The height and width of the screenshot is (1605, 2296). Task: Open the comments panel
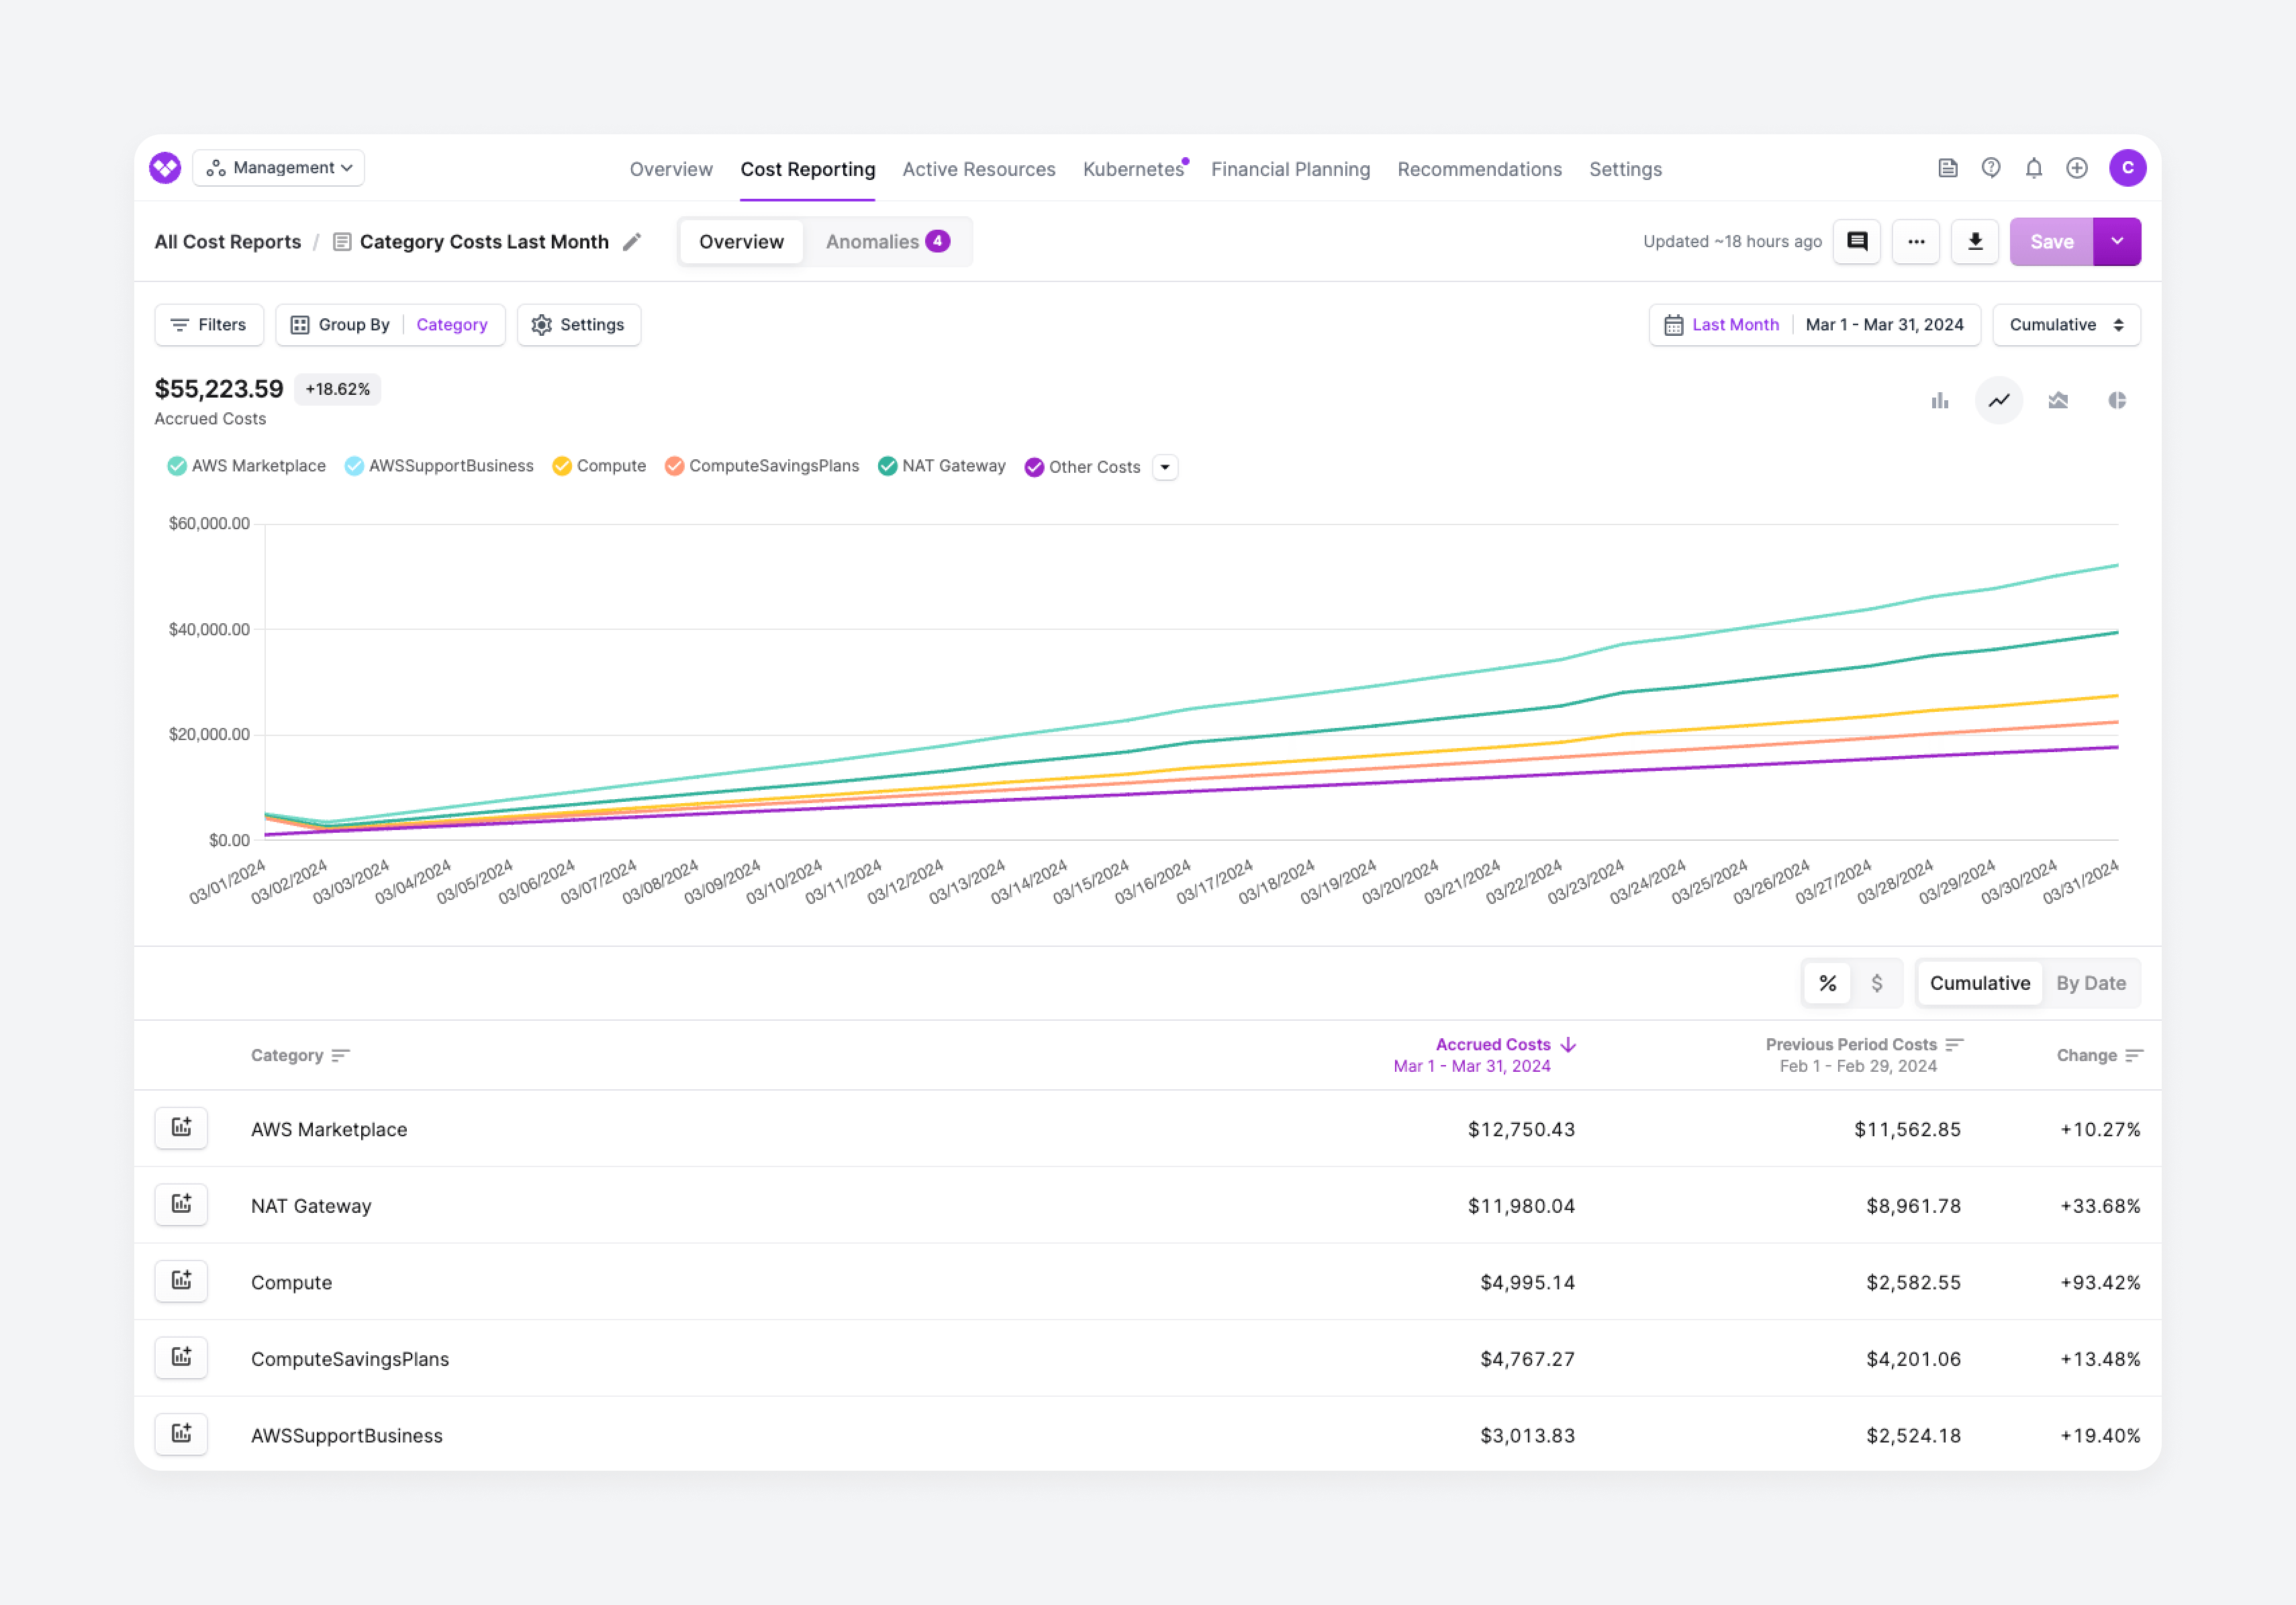pos(1856,241)
